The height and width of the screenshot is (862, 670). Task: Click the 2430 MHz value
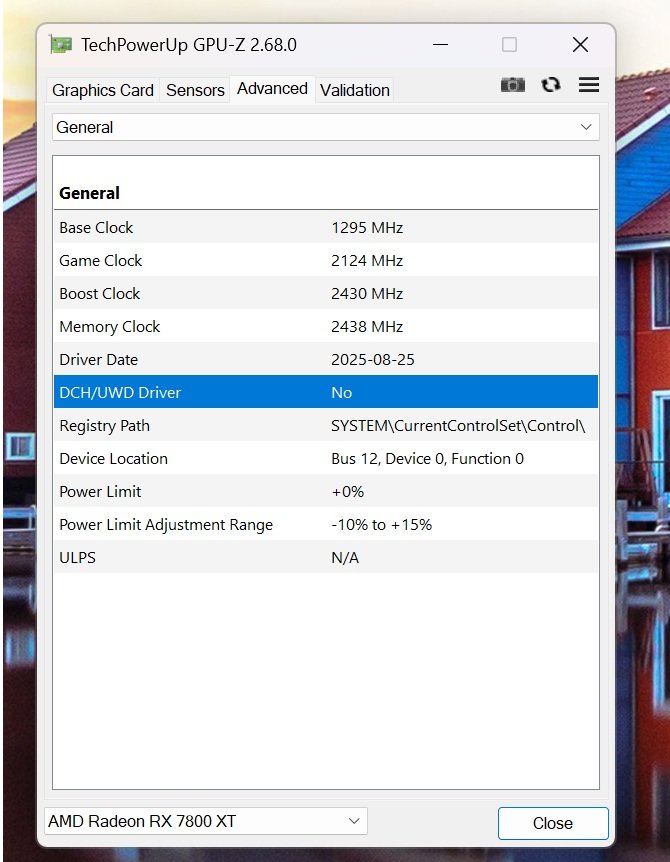(x=367, y=294)
